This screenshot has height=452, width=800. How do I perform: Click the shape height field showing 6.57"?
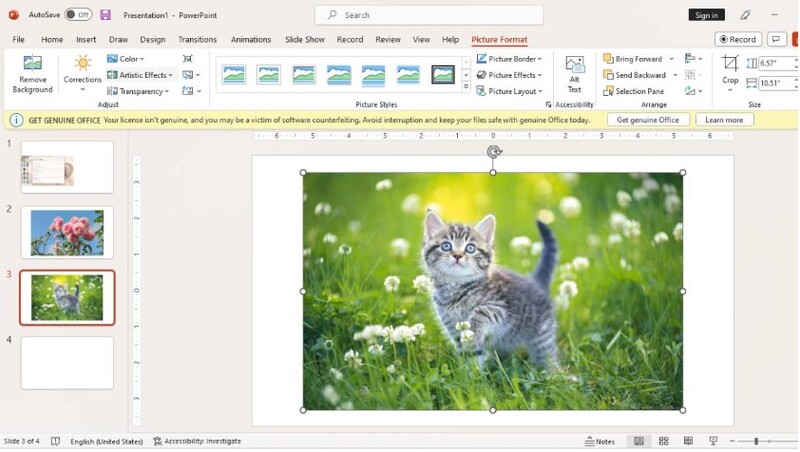(x=777, y=63)
